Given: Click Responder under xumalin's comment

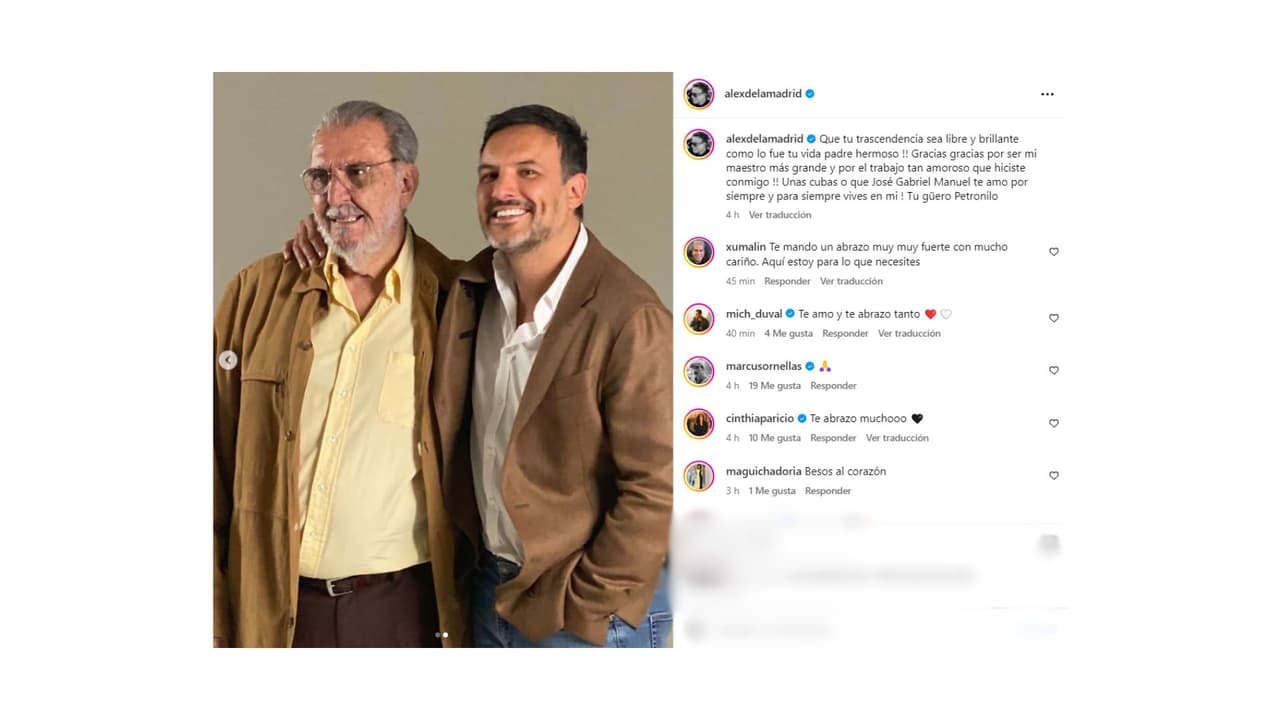Looking at the screenshot, I should click(x=787, y=281).
